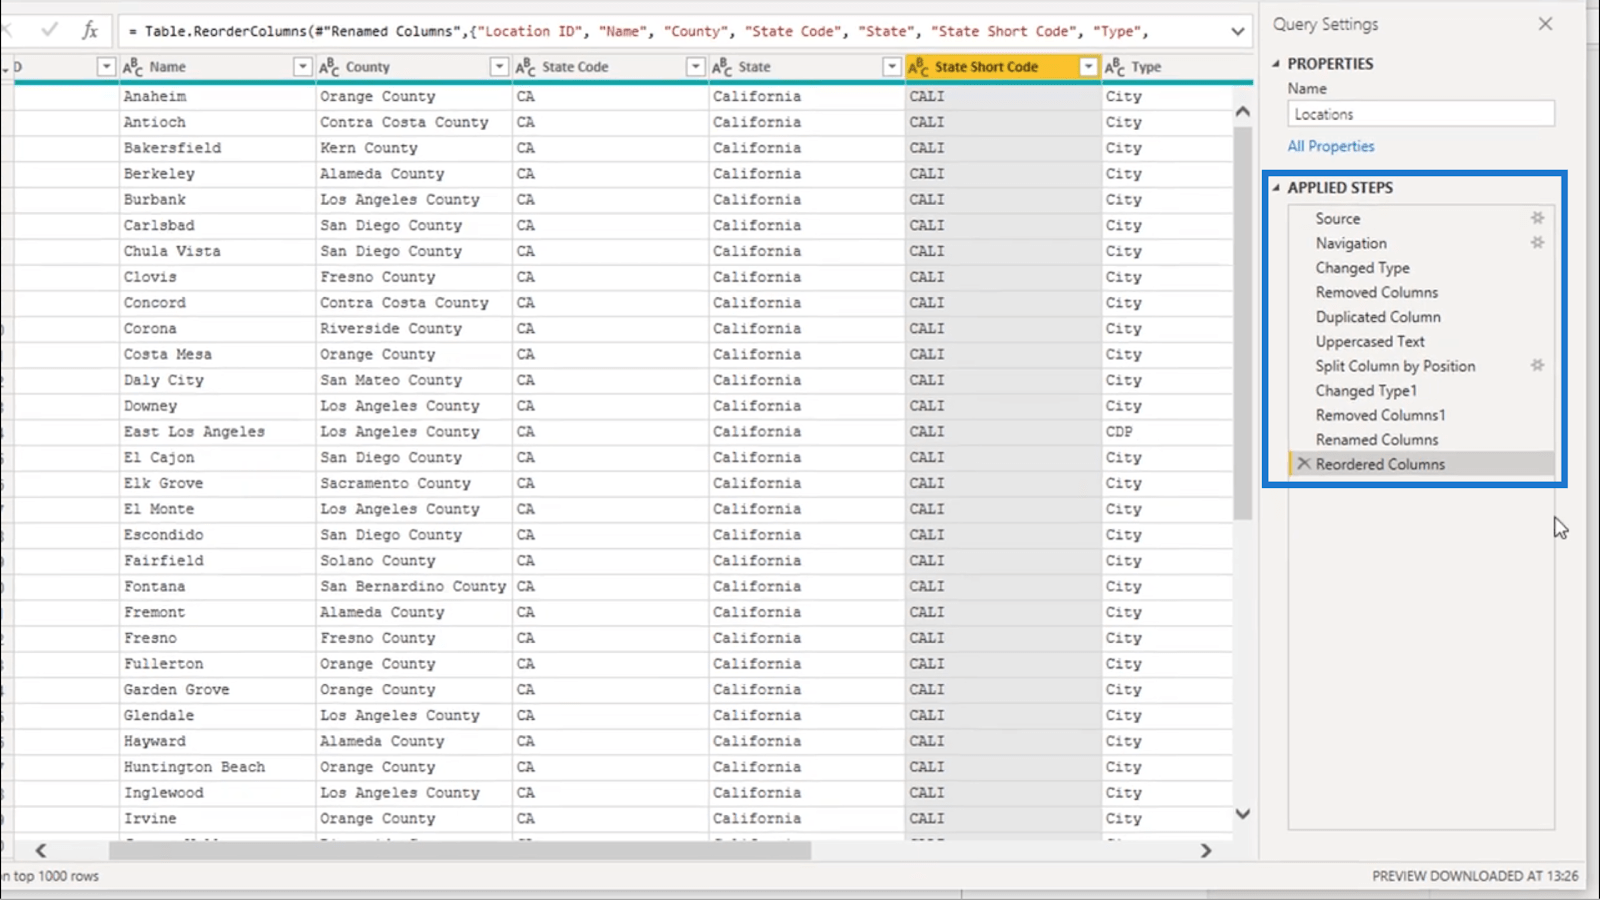This screenshot has width=1600, height=900.
Task: Select the Source applied step
Action: pyautogui.click(x=1421, y=218)
